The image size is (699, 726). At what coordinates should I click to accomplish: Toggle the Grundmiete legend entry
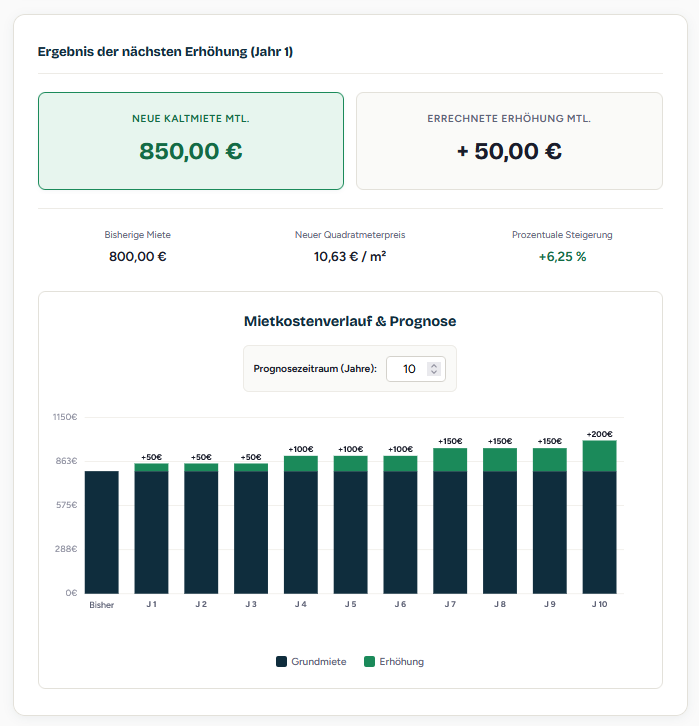tap(311, 662)
